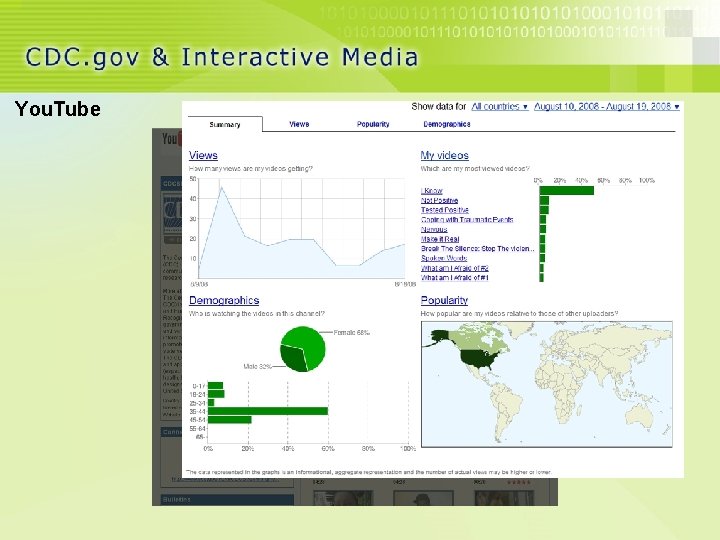Click 'How many views are my videos getting?' text
The image size is (720, 540).
click(x=251, y=169)
